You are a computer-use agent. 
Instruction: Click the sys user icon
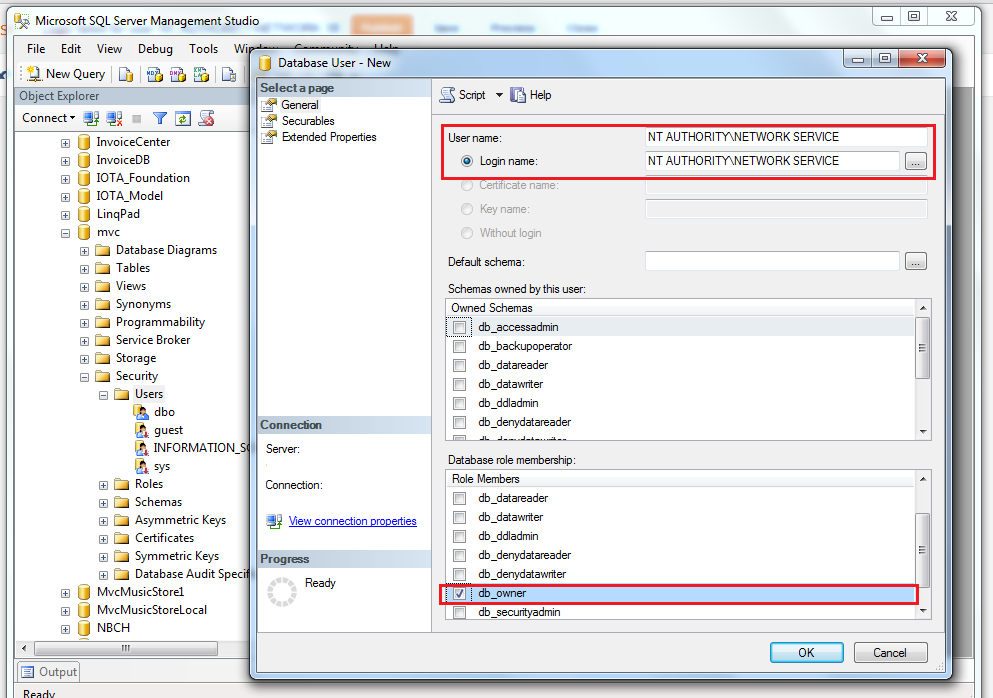(x=141, y=466)
